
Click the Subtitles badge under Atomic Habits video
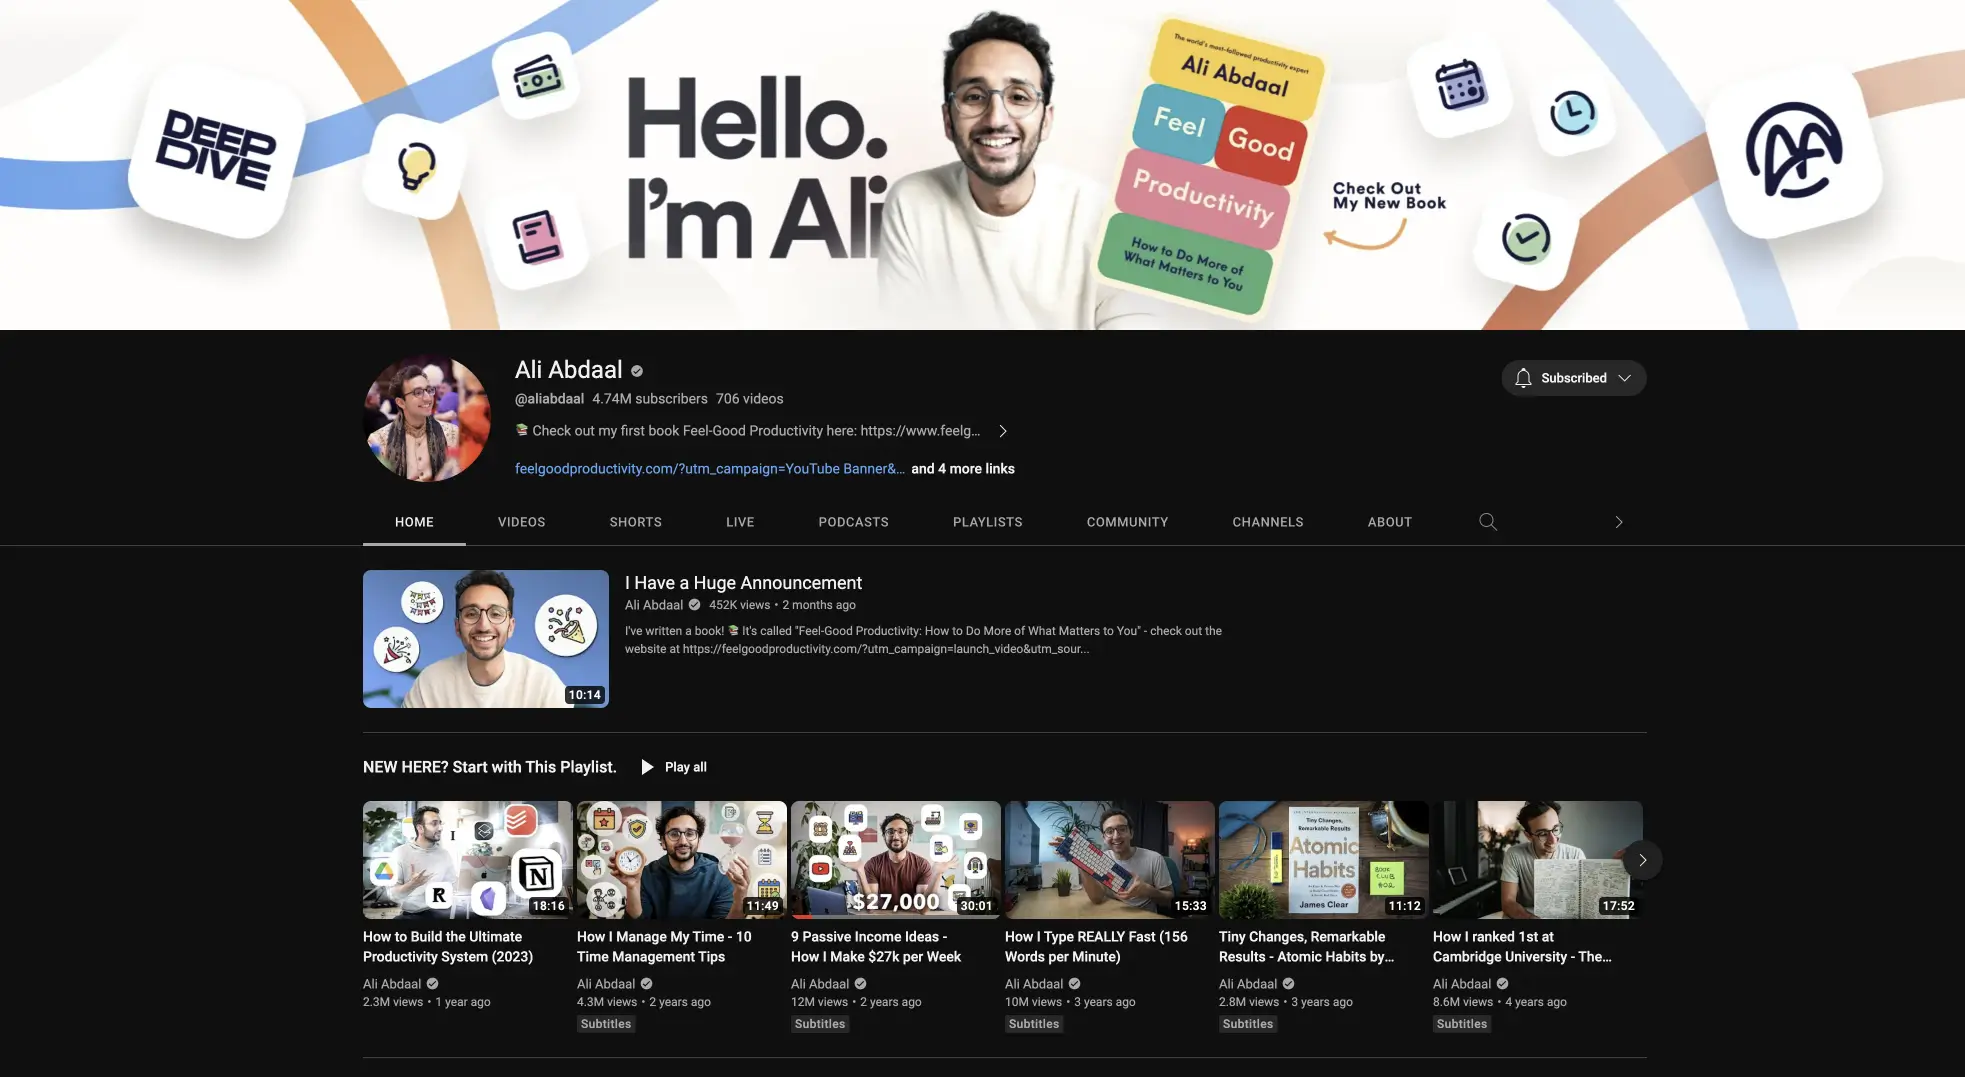[1248, 1024]
